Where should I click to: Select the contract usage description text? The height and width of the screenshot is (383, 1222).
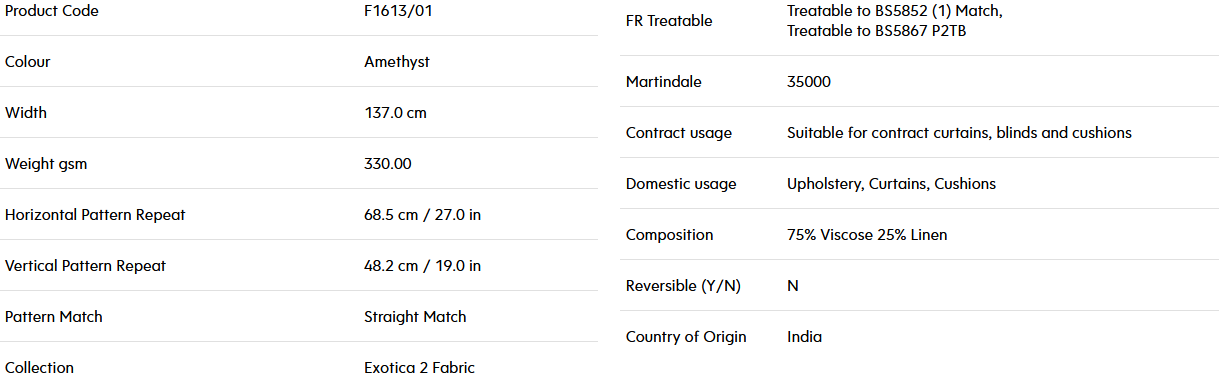point(959,133)
